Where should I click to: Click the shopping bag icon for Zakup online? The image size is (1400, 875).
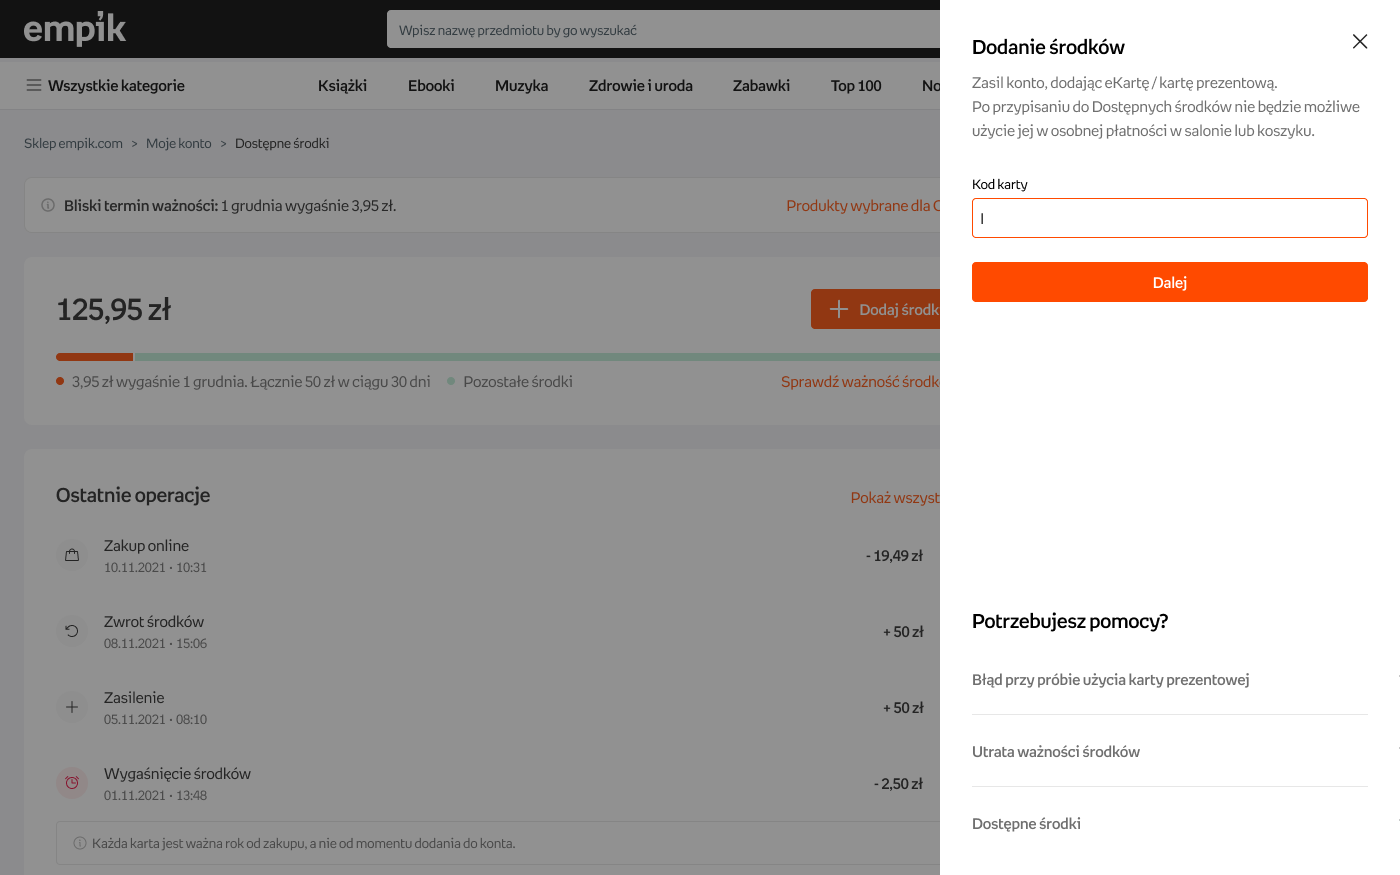72,555
